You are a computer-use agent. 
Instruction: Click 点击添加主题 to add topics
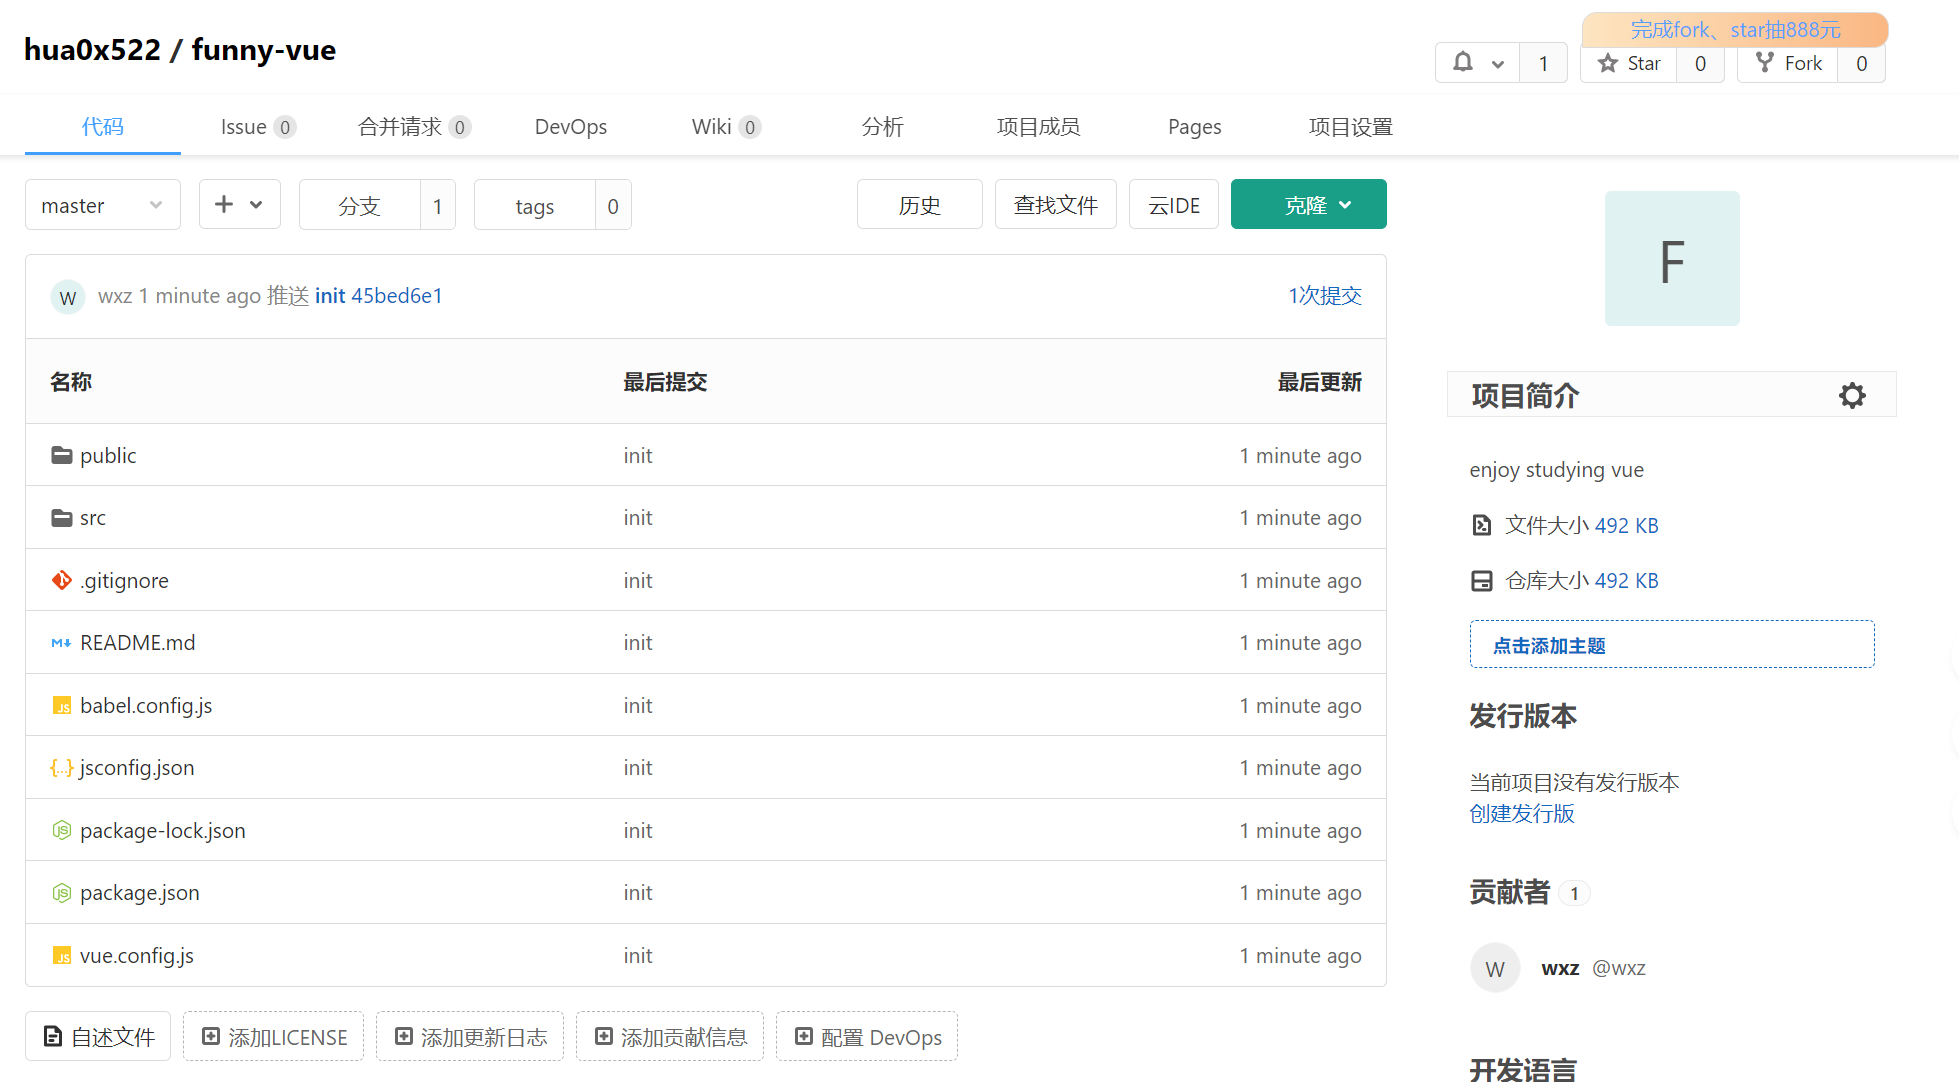pyautogui.click(x=1548, y=645)
